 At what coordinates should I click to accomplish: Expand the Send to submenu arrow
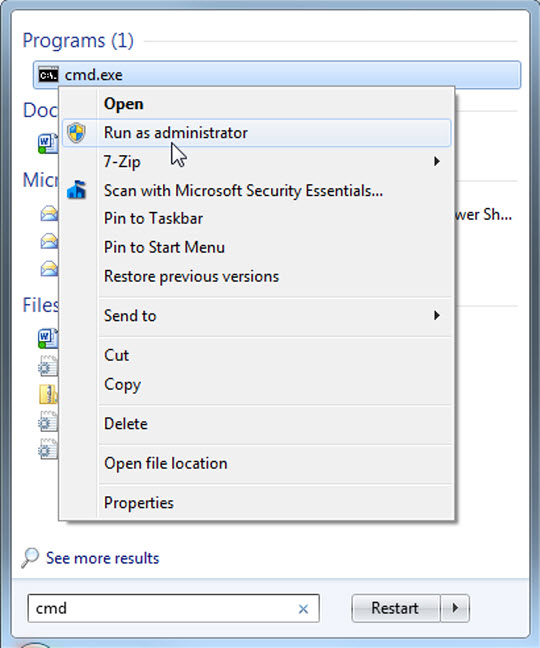pyautogui.click(x=437, y=316)
